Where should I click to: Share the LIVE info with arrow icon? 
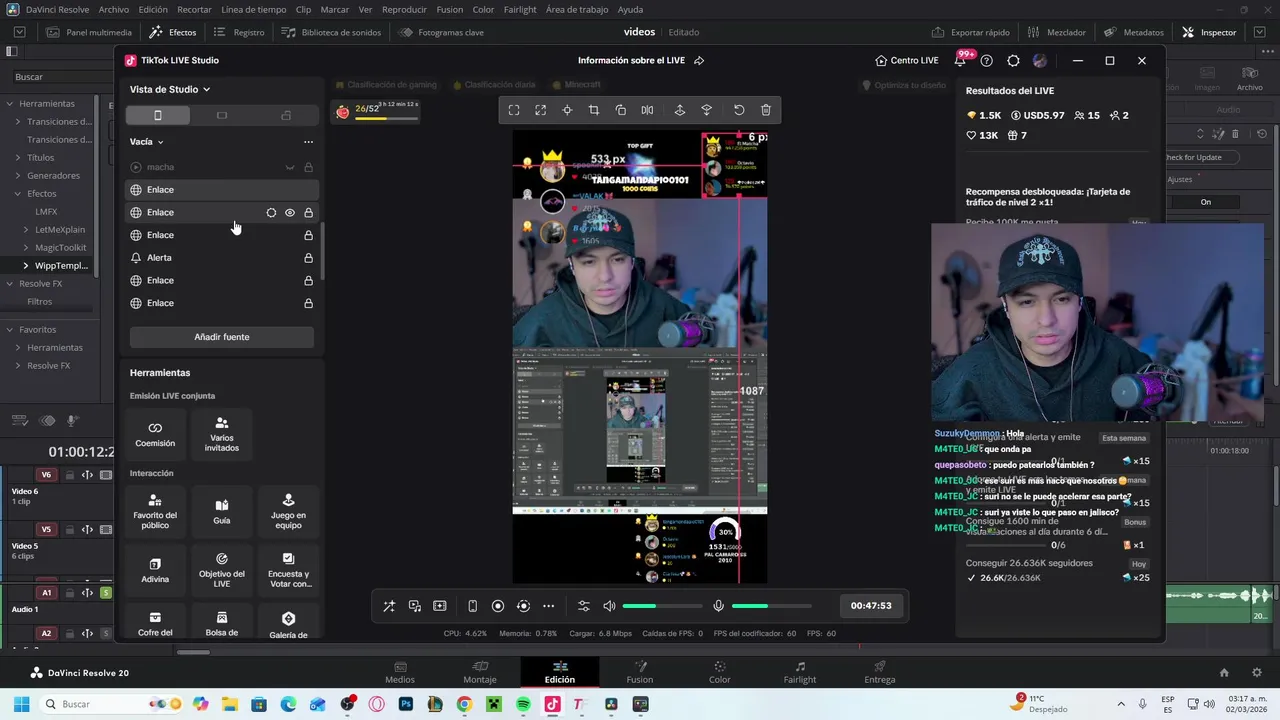pos(699,60)
